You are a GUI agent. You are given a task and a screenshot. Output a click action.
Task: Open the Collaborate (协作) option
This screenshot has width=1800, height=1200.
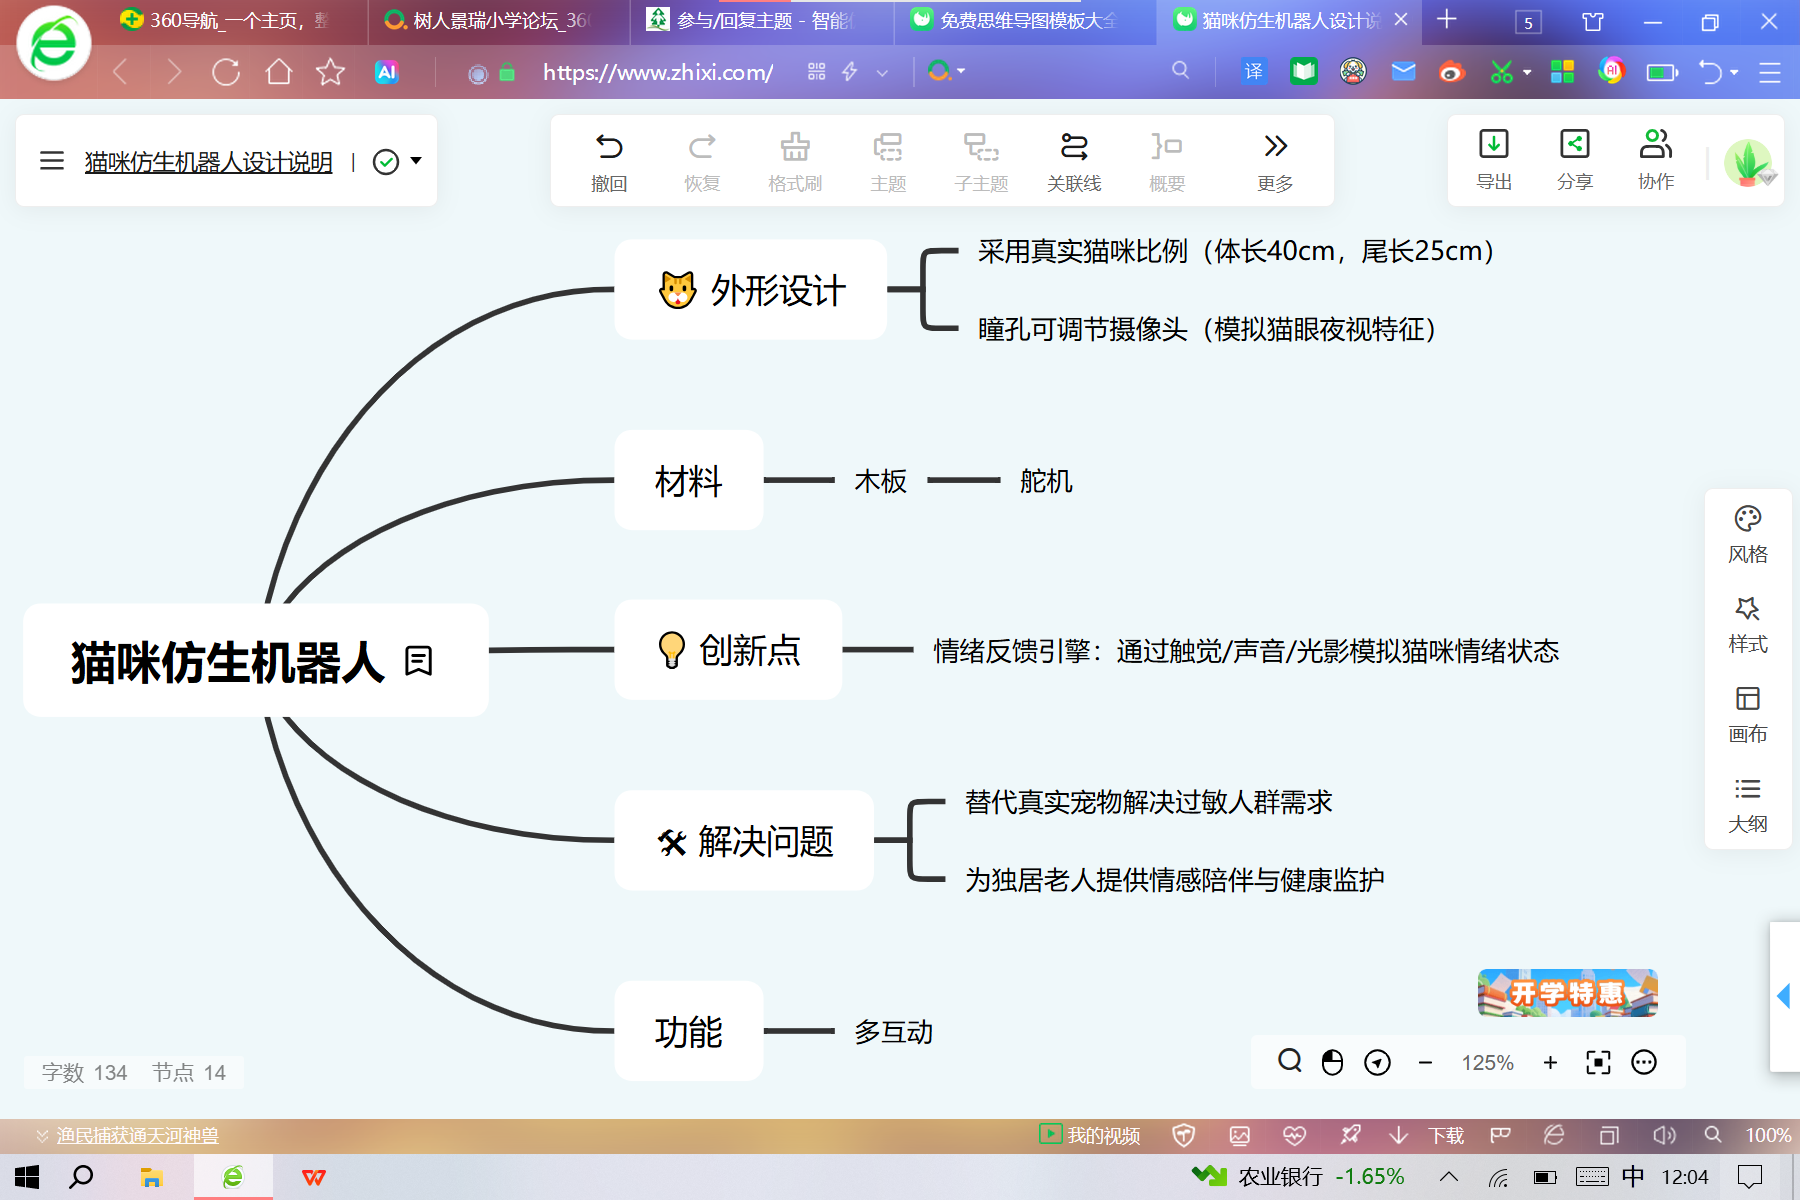click(x=1656, y=160)
